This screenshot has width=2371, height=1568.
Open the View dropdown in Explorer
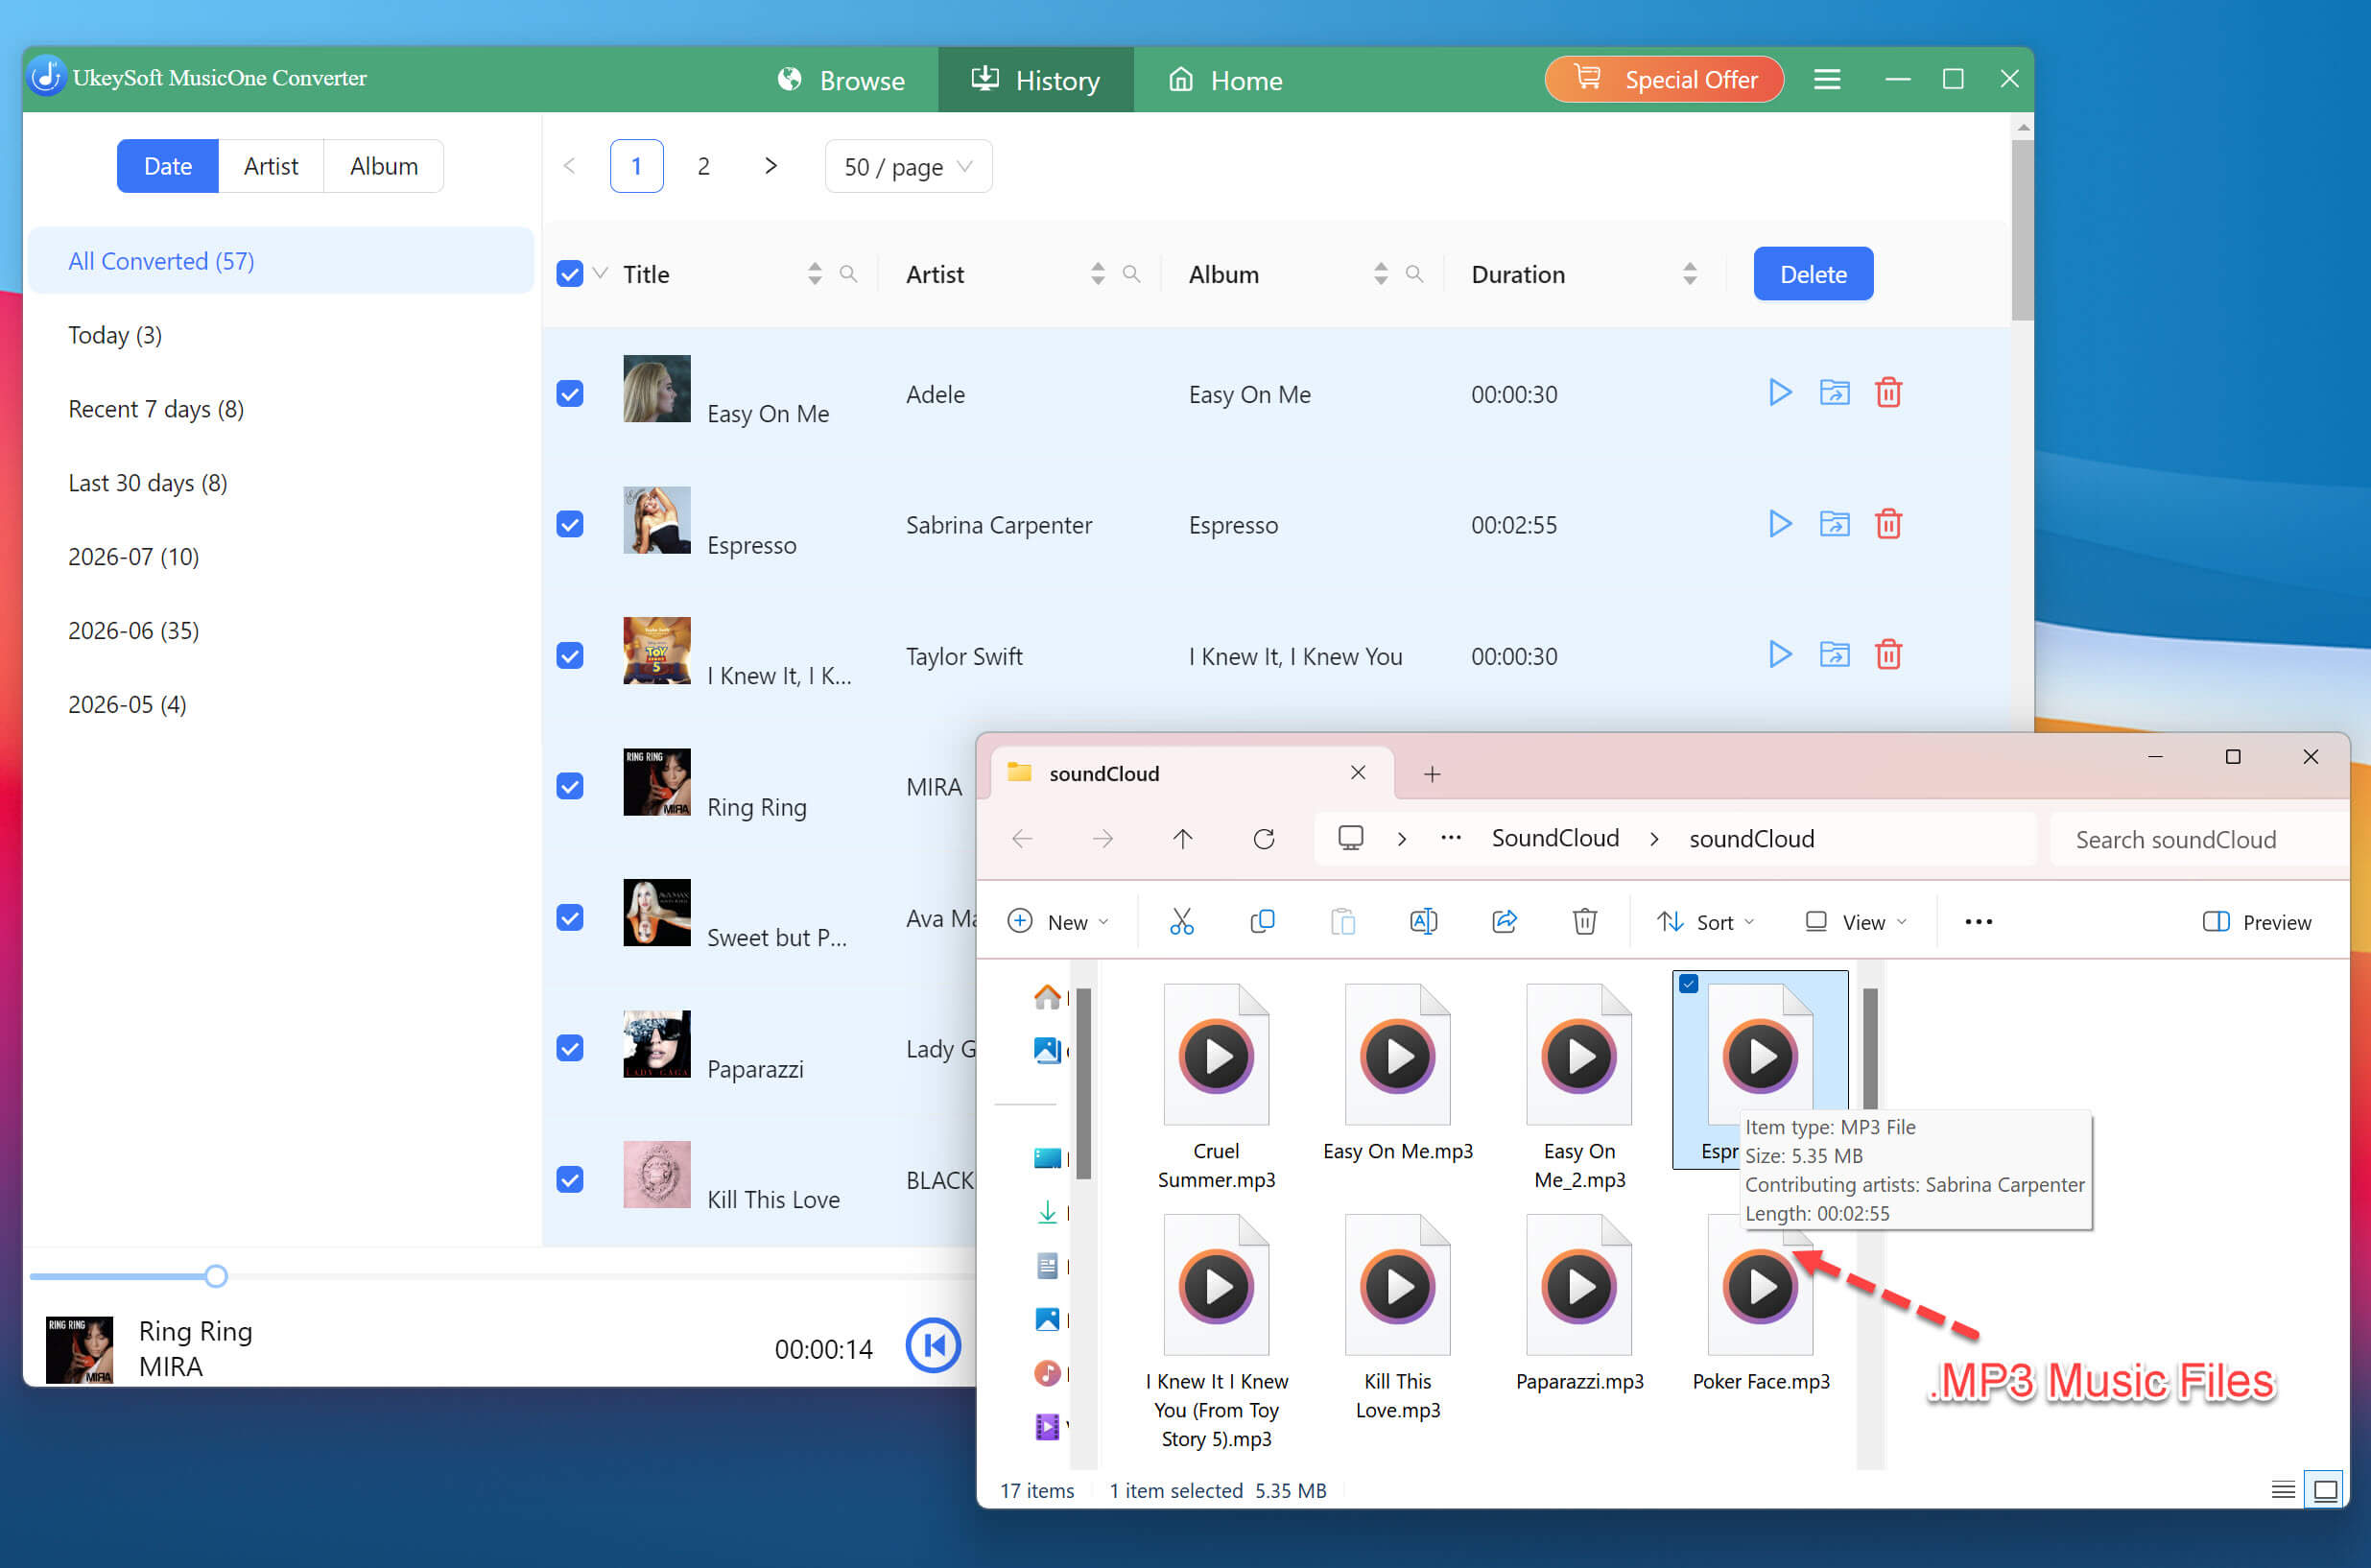tap(1855, 922)
